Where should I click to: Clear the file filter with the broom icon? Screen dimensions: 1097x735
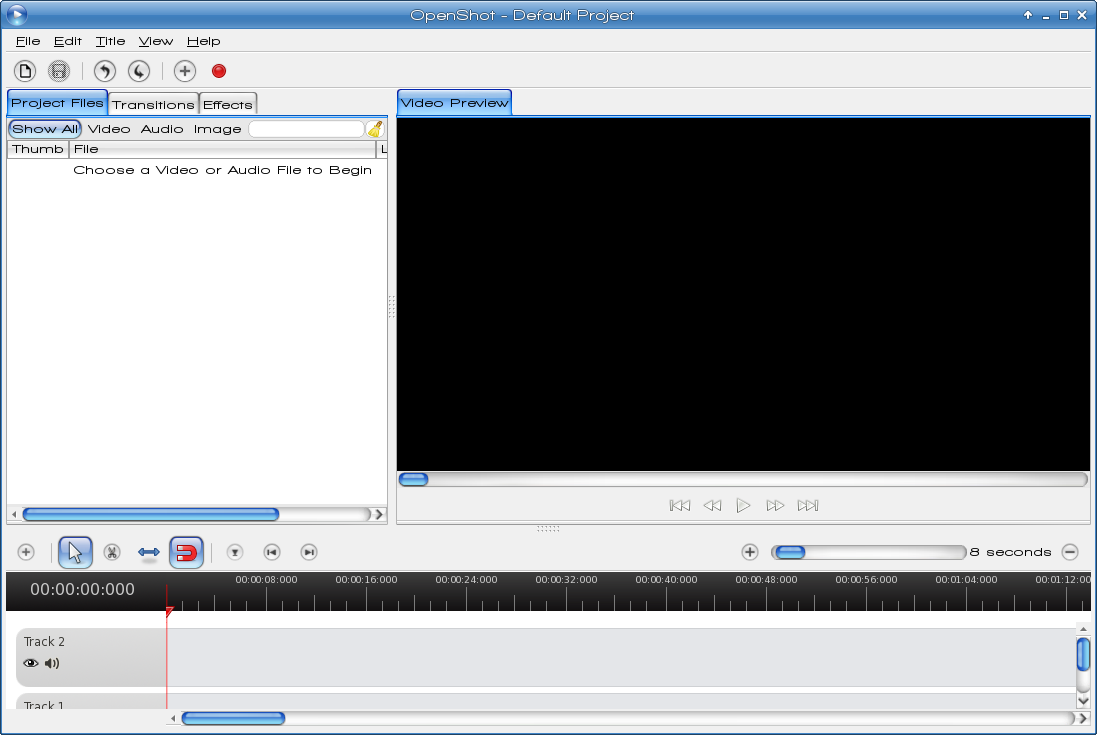pos(376,129)
